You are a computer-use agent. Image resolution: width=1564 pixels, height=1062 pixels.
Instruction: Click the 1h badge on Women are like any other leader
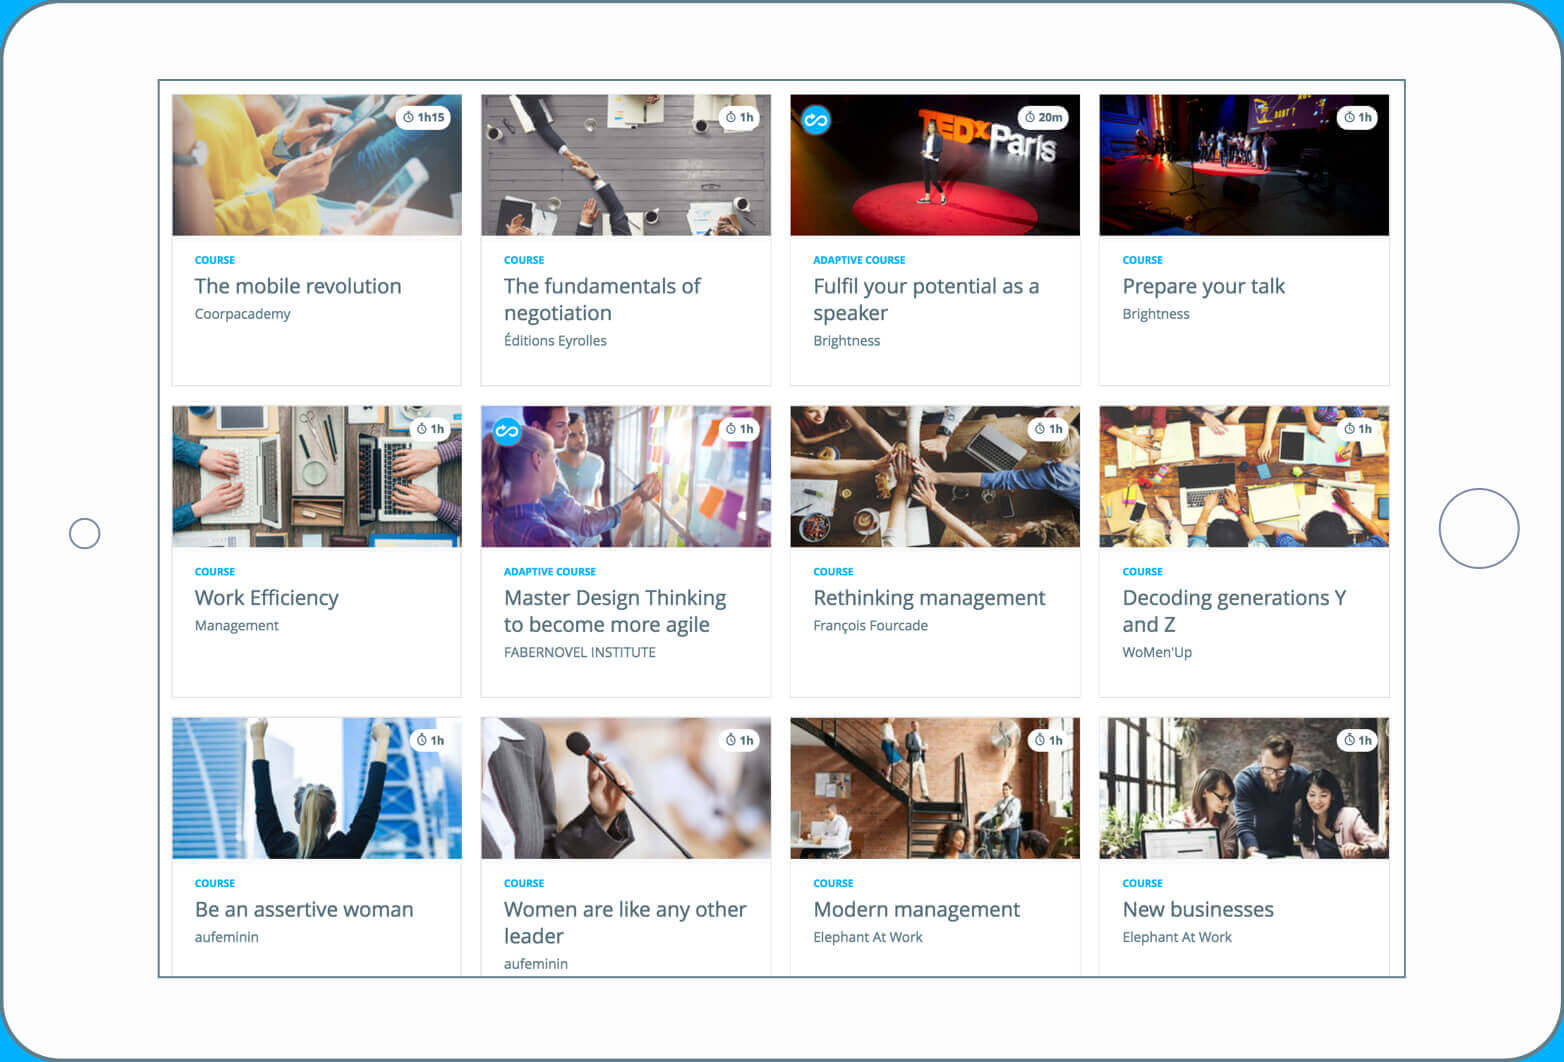[740, 740]
